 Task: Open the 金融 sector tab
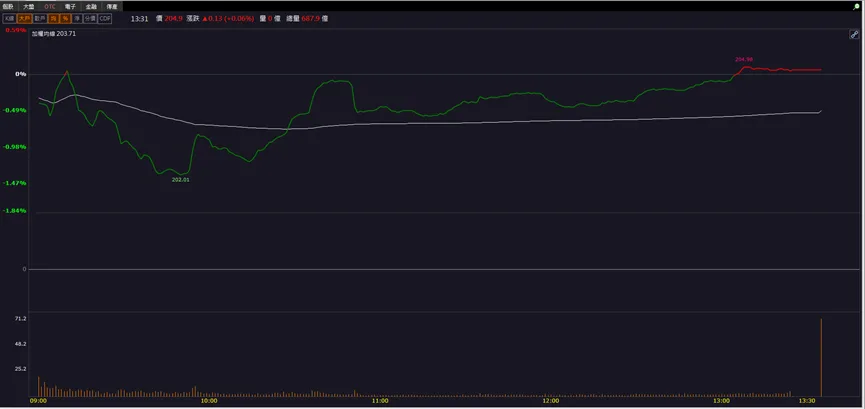coord(91,7)
